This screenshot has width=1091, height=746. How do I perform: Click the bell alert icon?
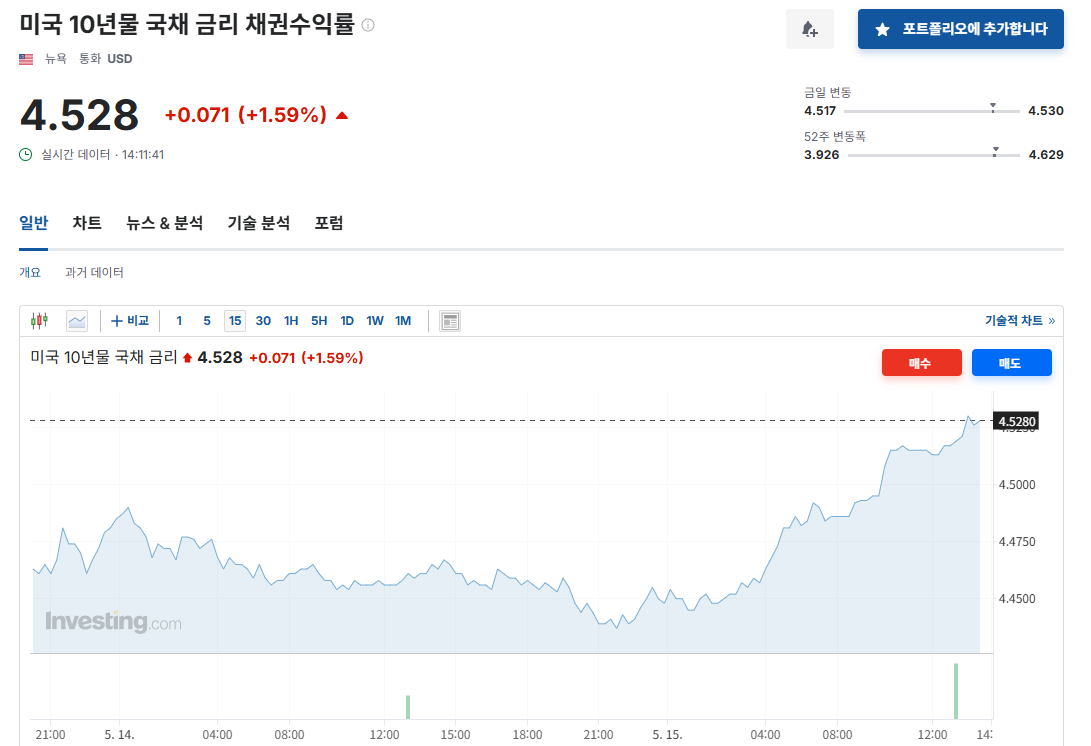[810, 29]
